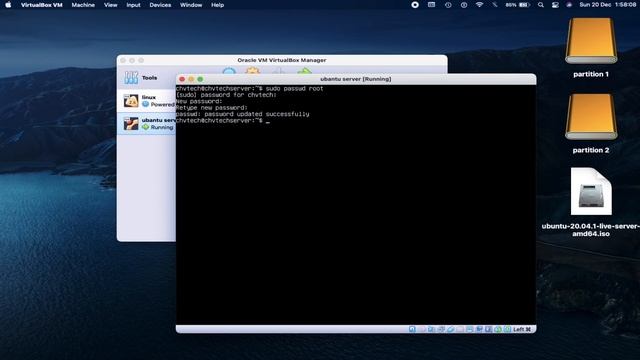This screenshot has width=640, height=360.
Task: Open Spotlight search from menu bar
Action: (x=541, y=5)
